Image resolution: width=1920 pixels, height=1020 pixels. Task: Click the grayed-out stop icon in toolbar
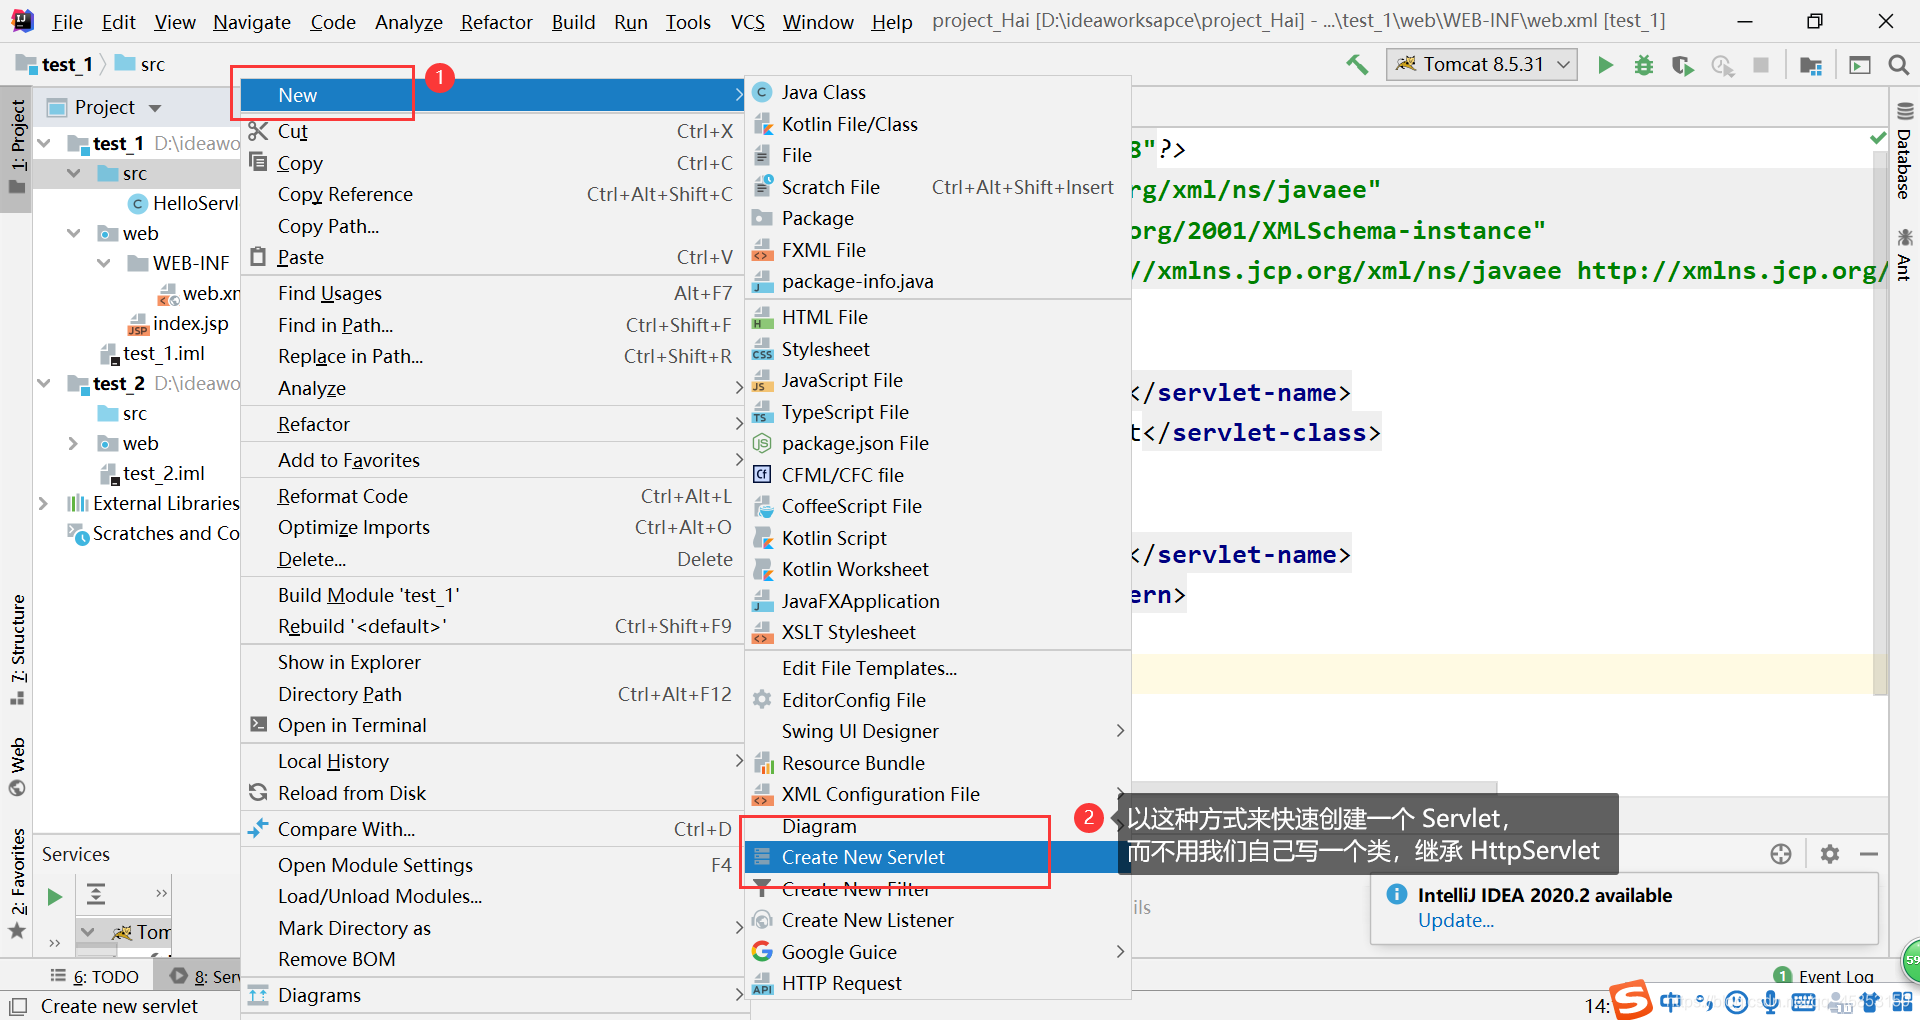1761,65
